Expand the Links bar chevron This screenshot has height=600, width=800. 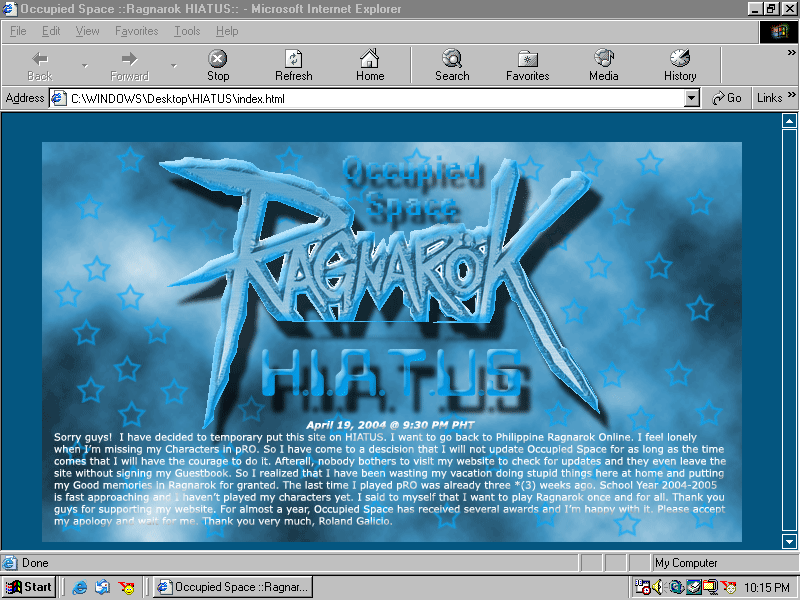791,95
